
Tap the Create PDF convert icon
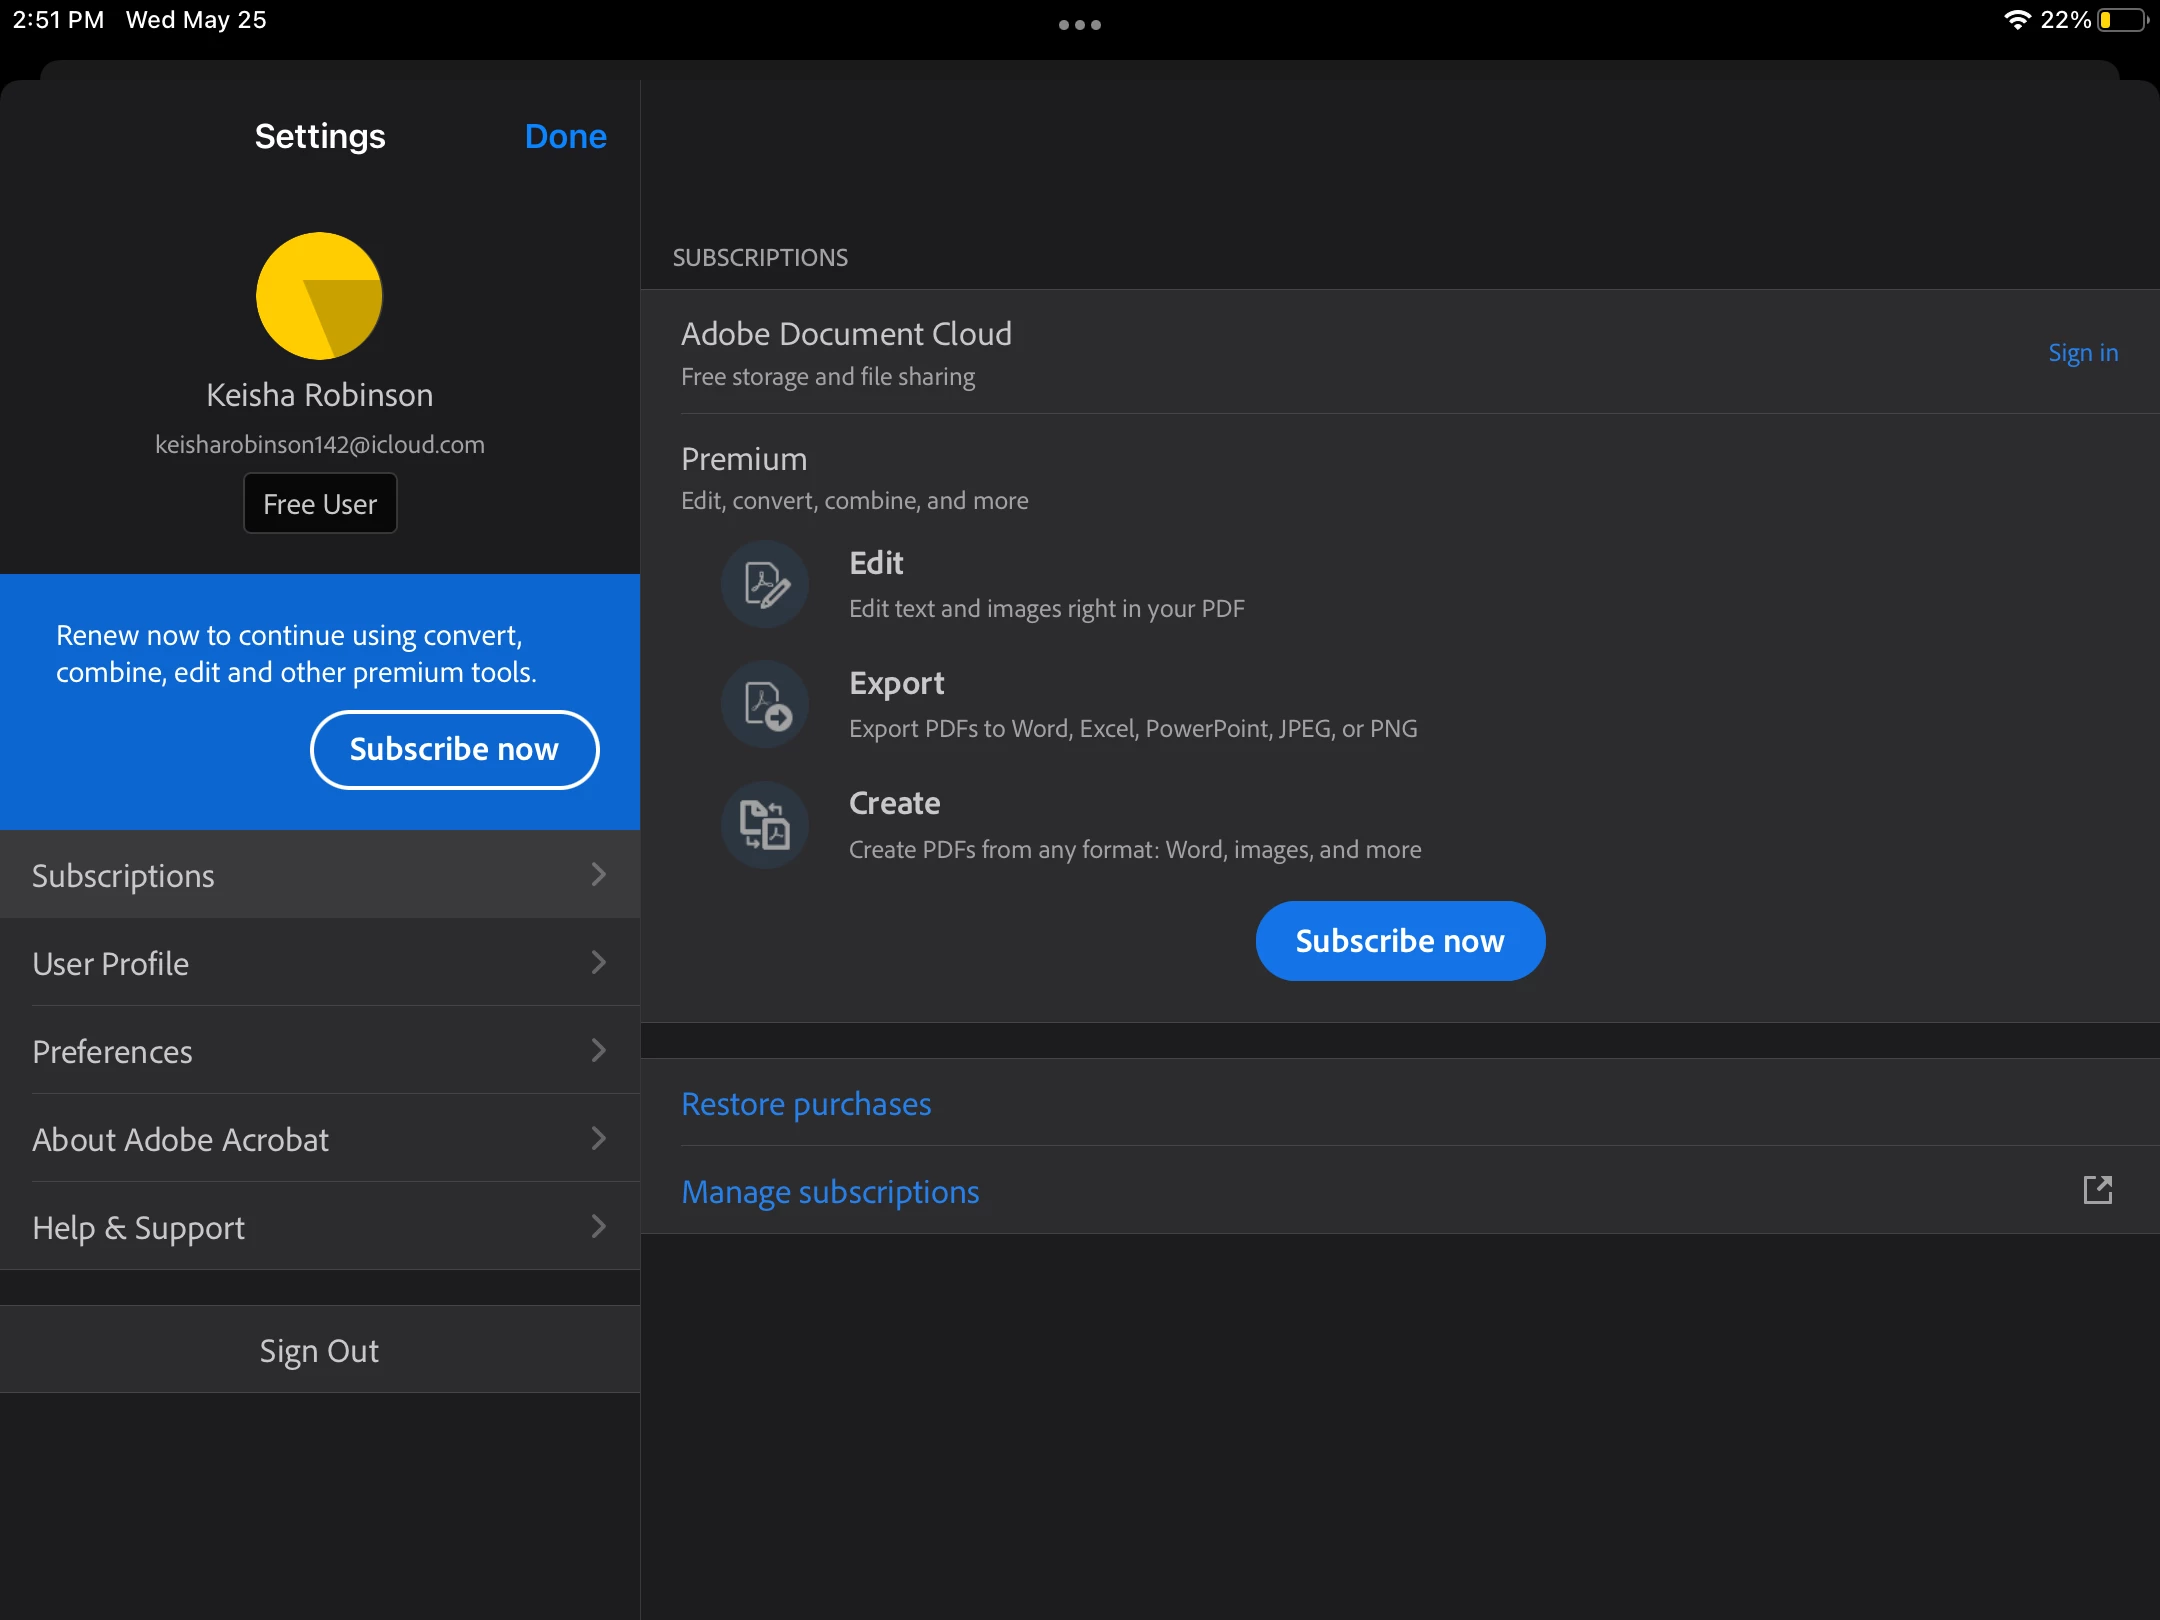pos(765,825)
